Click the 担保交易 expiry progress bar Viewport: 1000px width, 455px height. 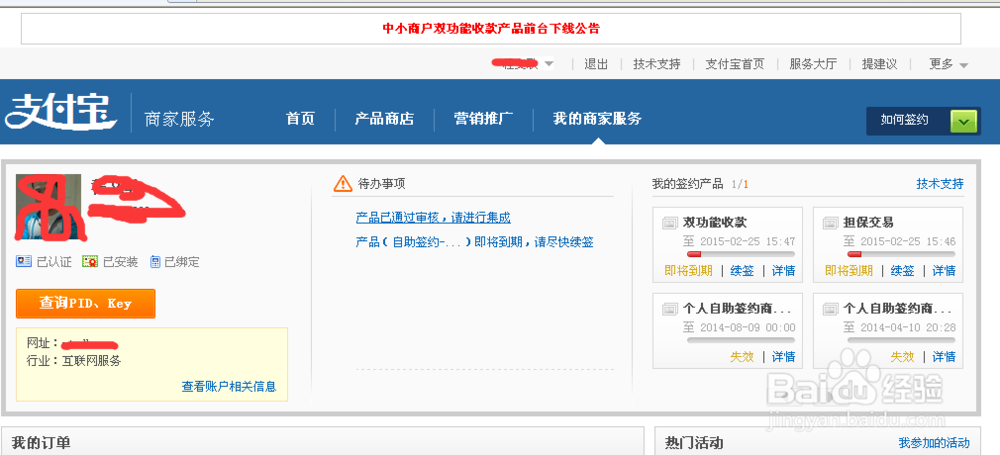901,254
